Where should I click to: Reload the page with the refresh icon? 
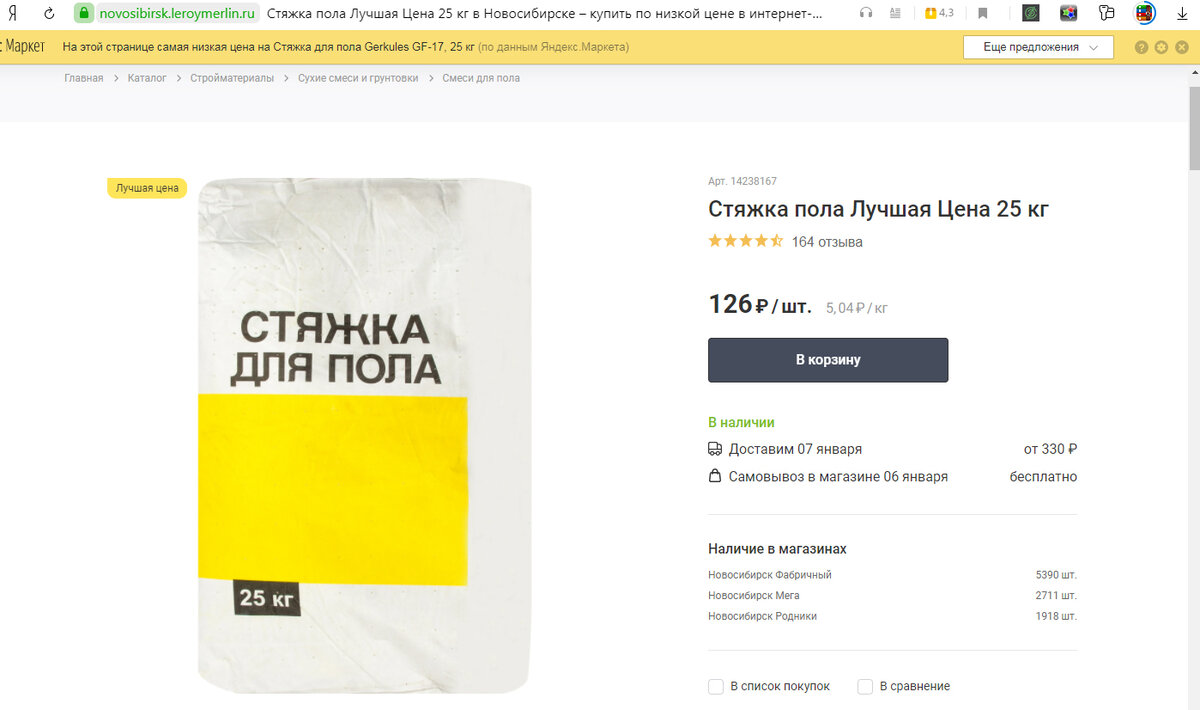pos(49,14)
